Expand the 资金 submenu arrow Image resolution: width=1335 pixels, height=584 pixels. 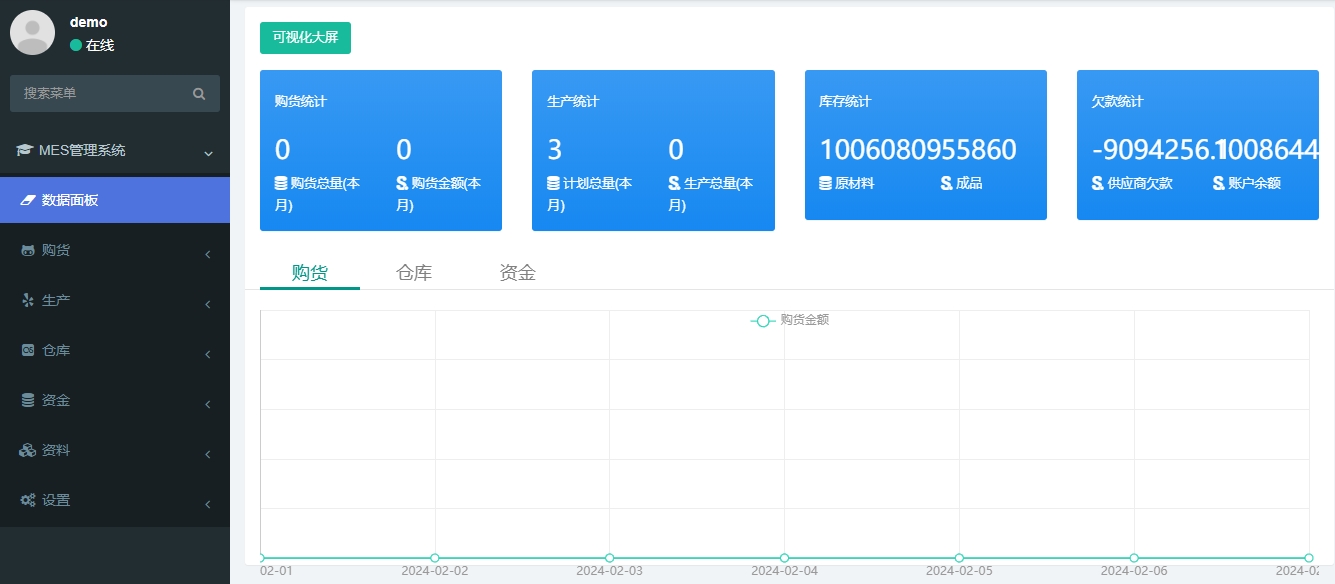207,405
